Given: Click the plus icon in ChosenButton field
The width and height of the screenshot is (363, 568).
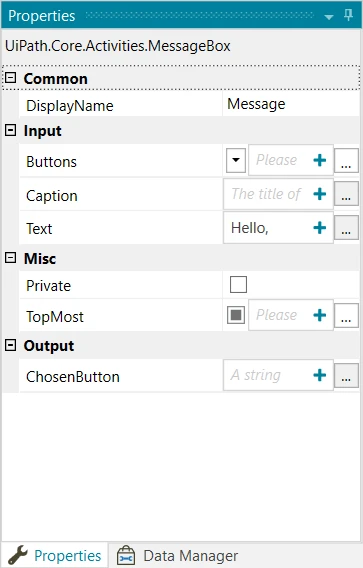Looking at the screenshot, I should 320,375.
